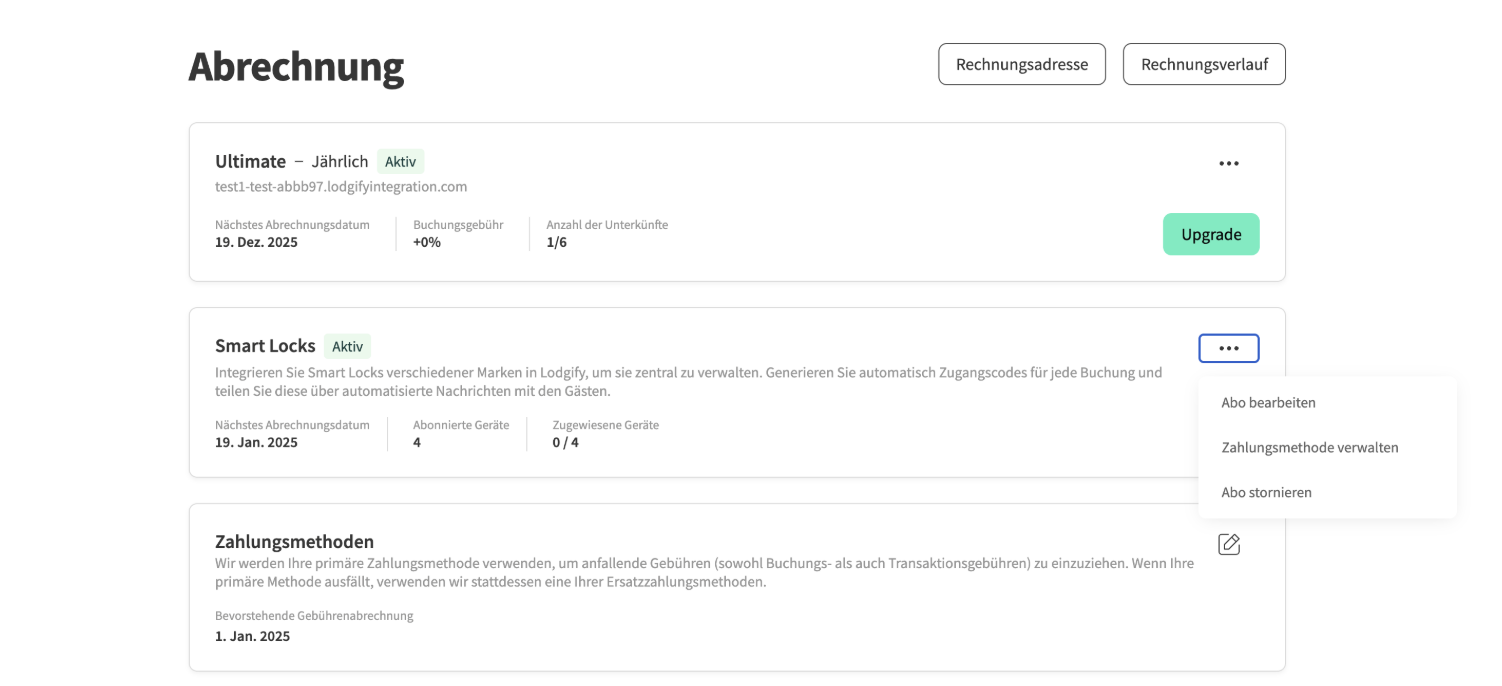
Task: Click the edit pencil icon beside Zahlungsmethoden
Action: (x=1229, y=543)
